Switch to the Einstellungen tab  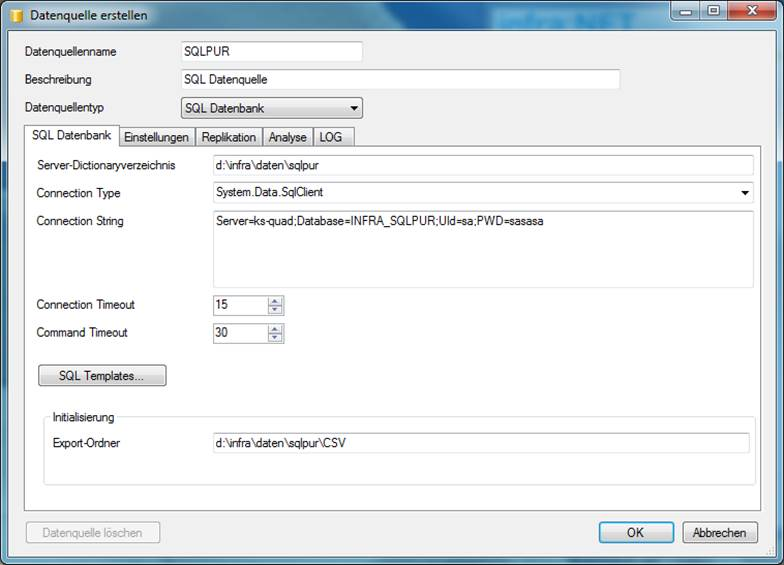[156, 137]
